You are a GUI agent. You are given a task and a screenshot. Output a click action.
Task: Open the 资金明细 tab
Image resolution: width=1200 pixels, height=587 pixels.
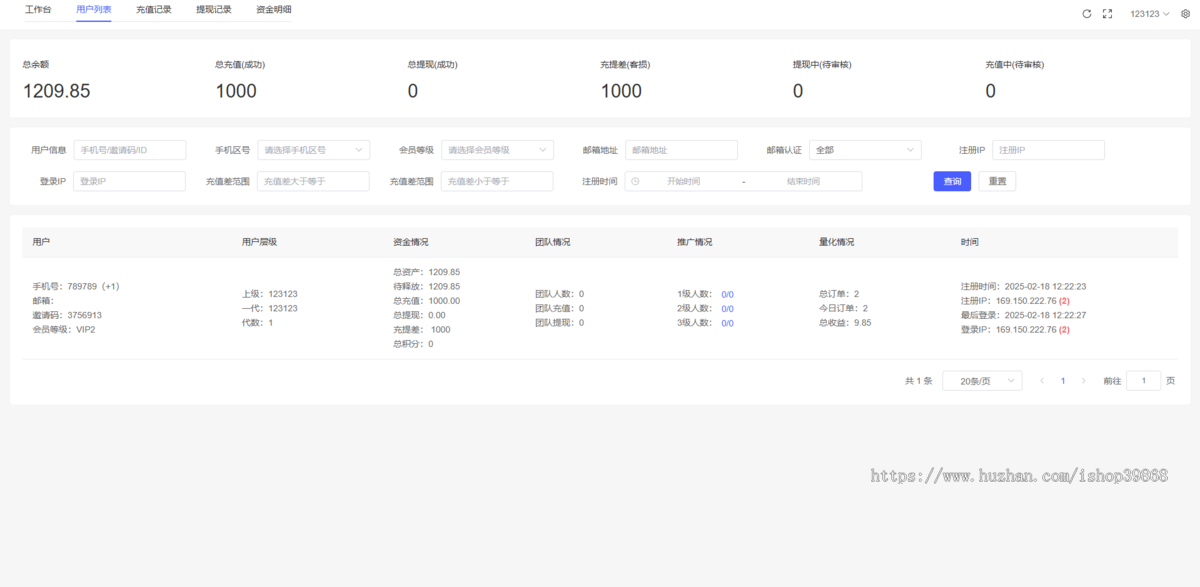point(272,8)
